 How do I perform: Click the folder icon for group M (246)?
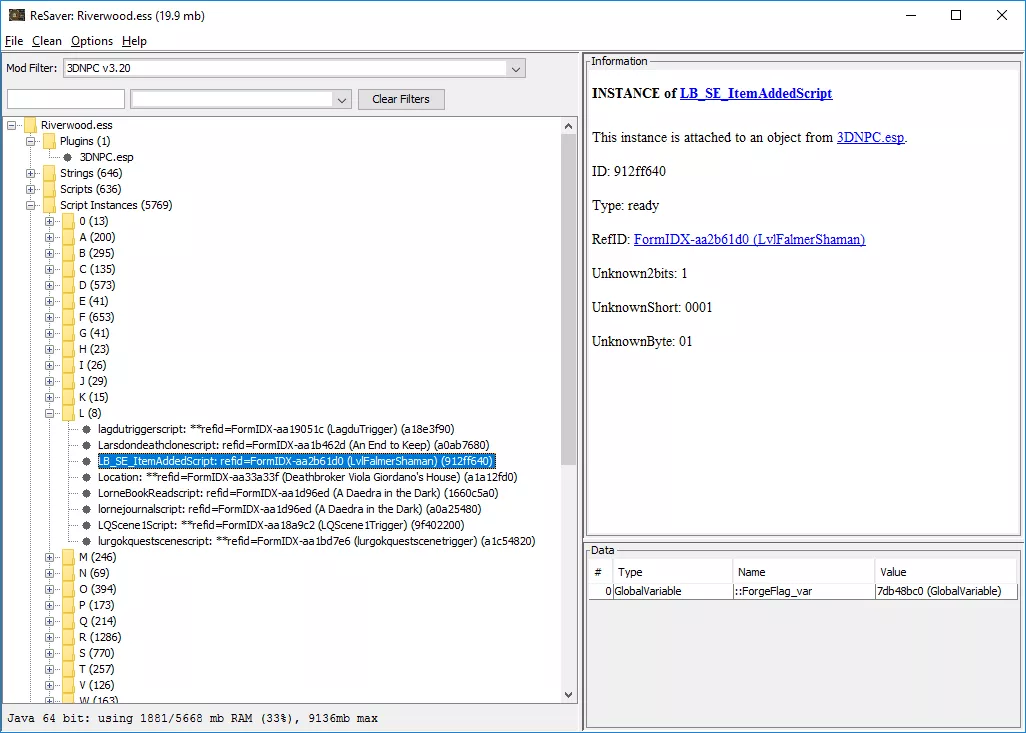pos(68,557)
